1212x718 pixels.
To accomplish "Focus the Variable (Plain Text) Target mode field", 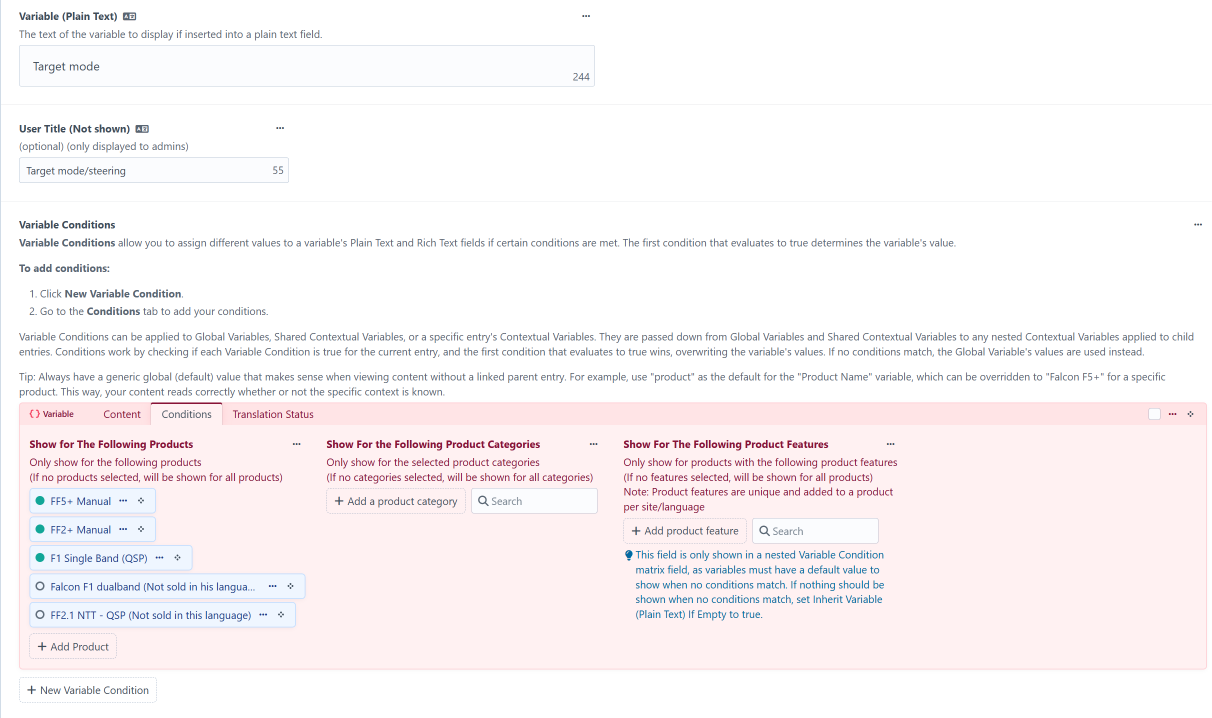I will (x=307, y=66).
